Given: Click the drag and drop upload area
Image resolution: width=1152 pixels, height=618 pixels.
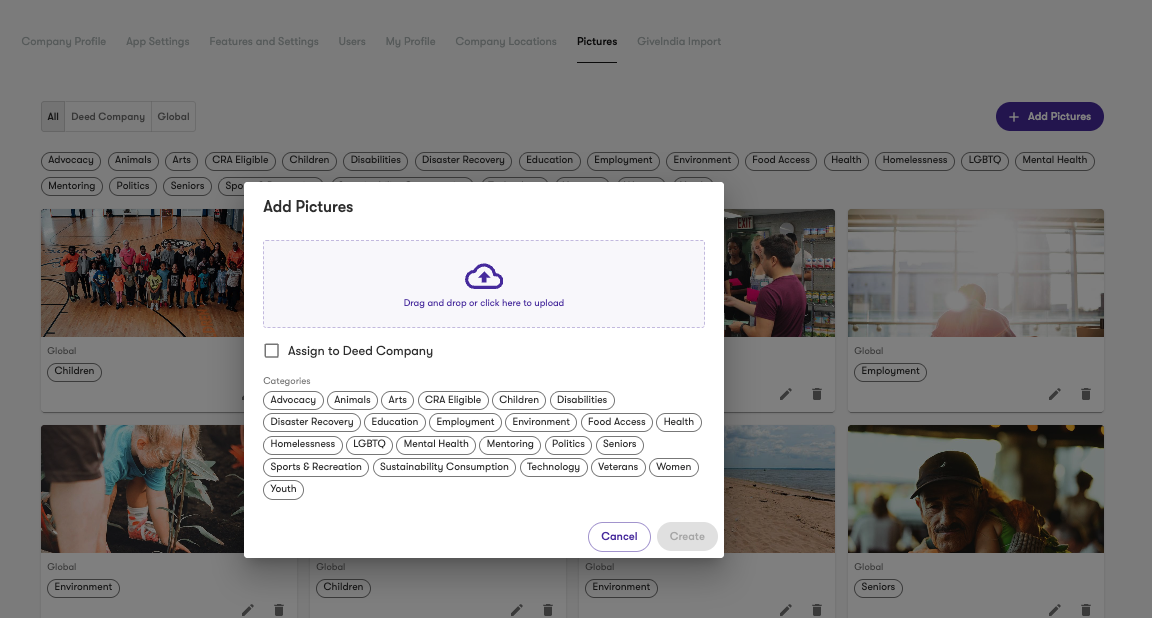Looking at the screenshot, I should coord(483,284).
